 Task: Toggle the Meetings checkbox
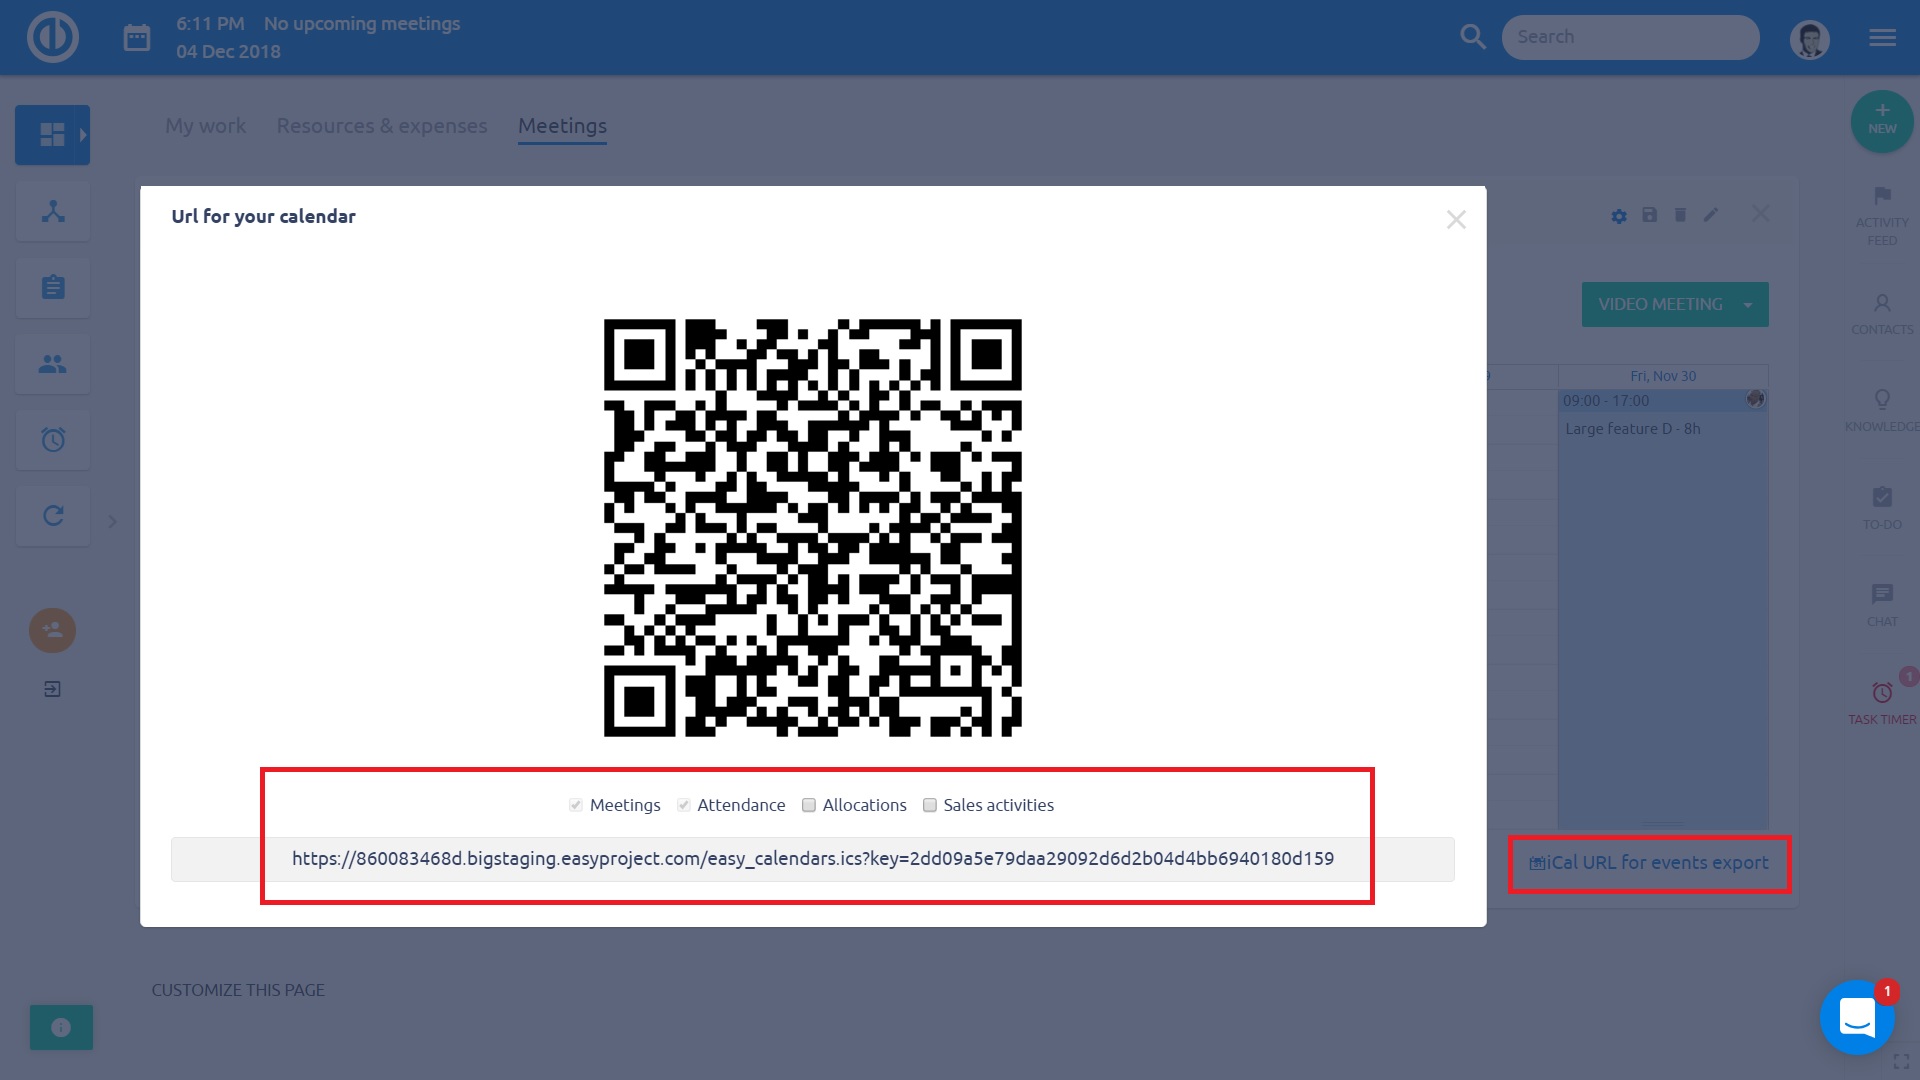[576, 805]
